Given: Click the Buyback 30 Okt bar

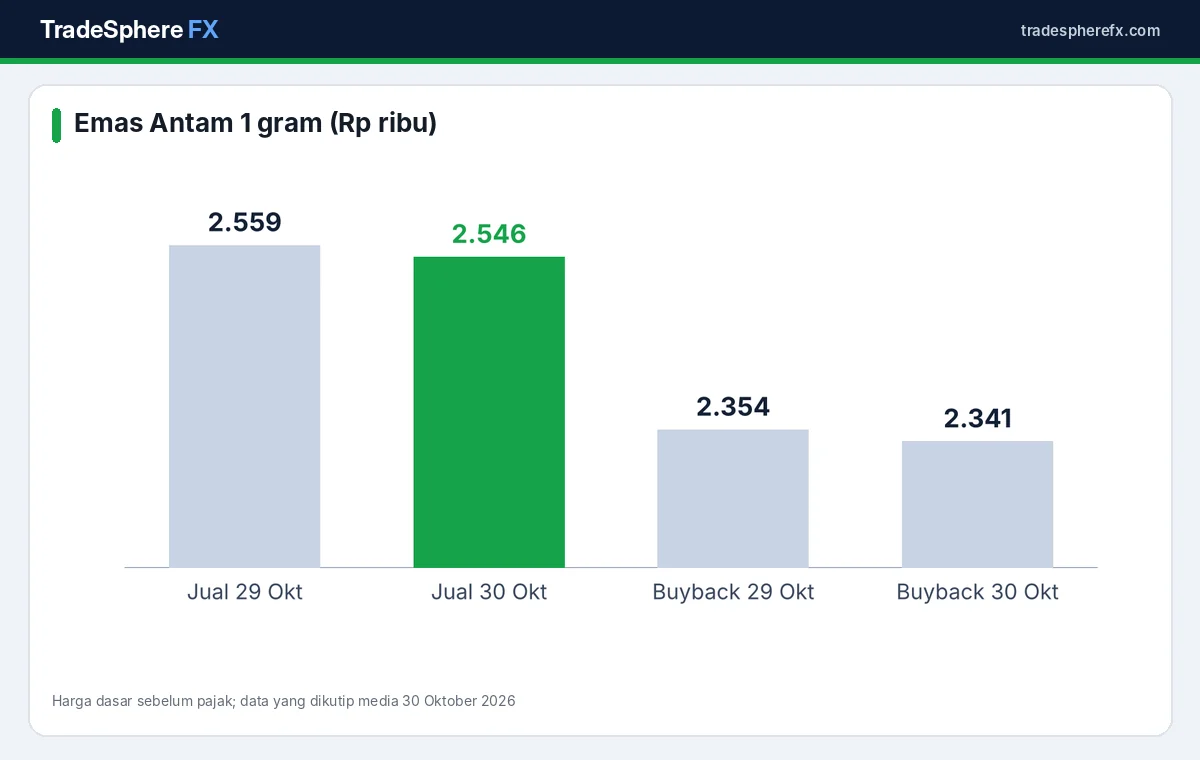Looking at the screenshot, I should (977, 504).
